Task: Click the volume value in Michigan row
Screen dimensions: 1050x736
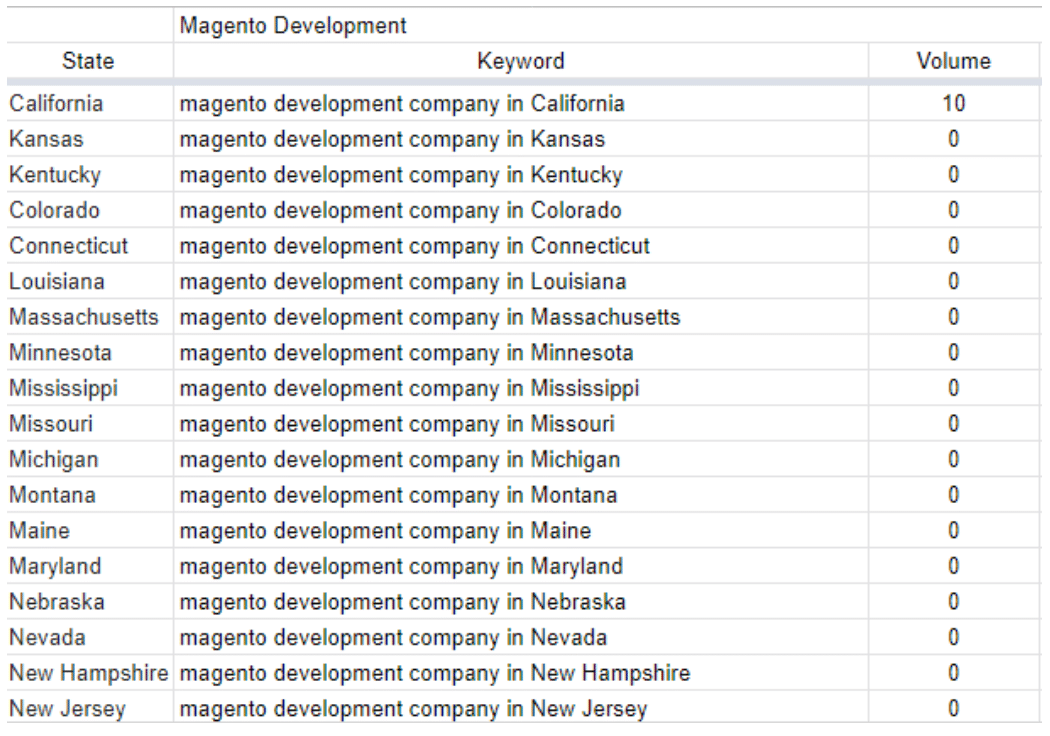Action: coord(954,459)
